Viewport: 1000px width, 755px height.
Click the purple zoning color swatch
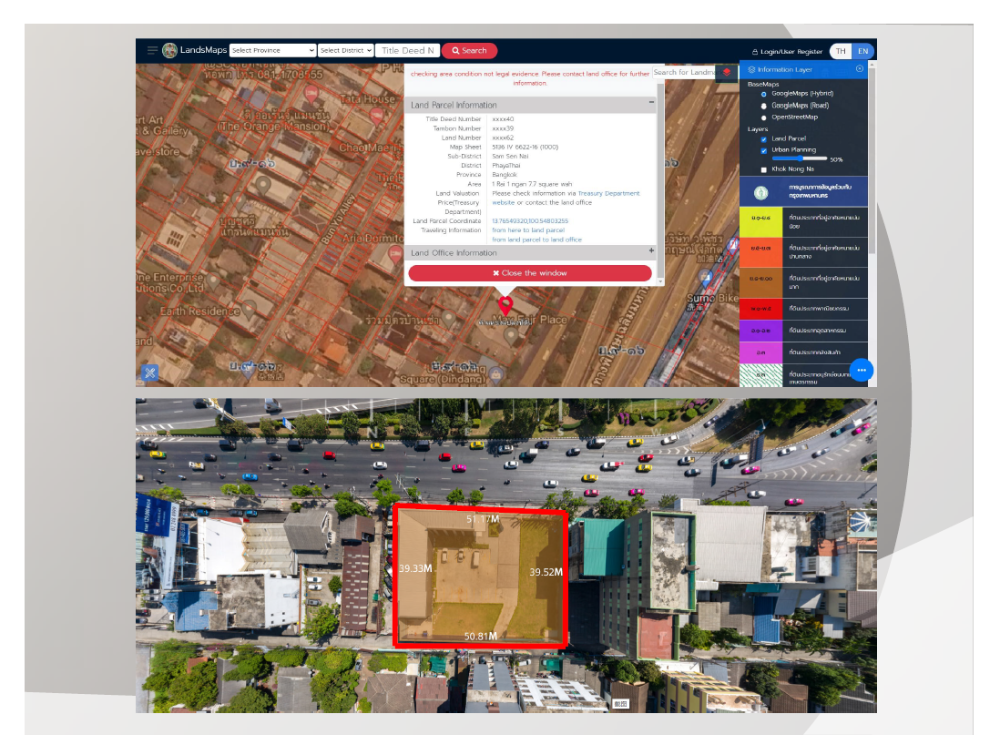click(761, 330)
